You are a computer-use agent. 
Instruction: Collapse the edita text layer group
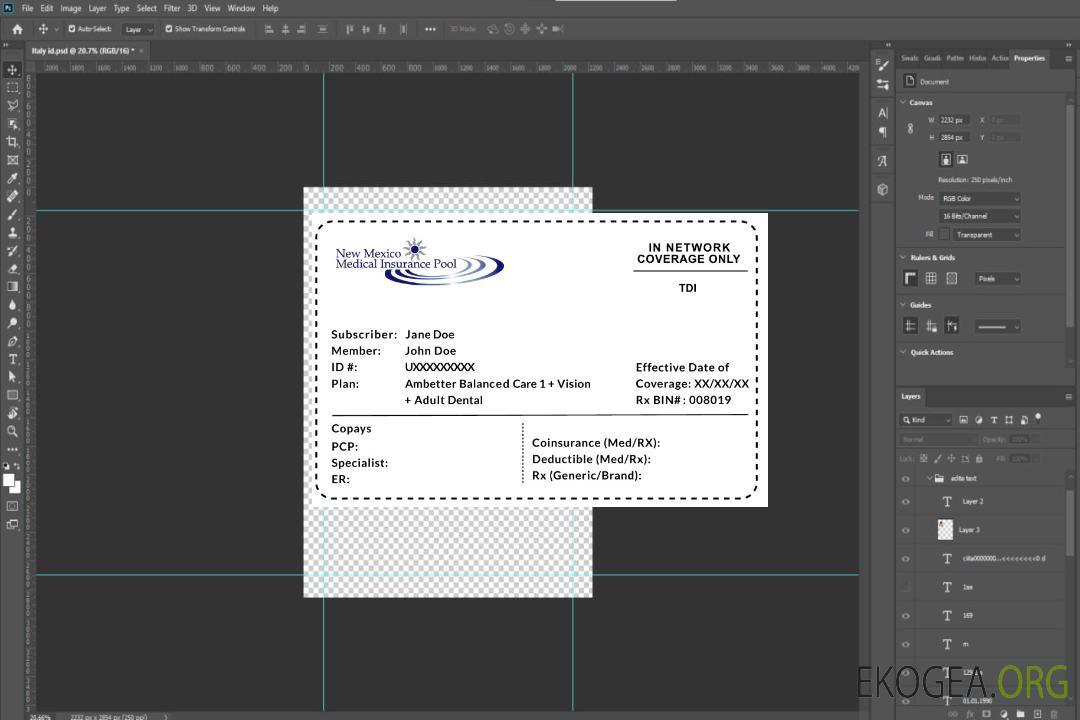tap(929, 478)
